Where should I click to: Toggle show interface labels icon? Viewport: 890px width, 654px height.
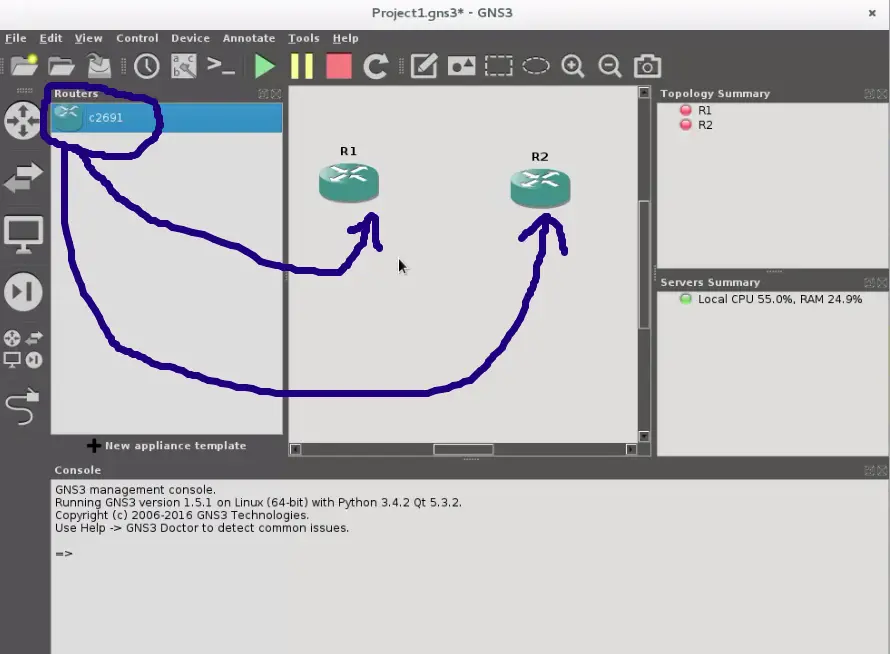(184, 66)
